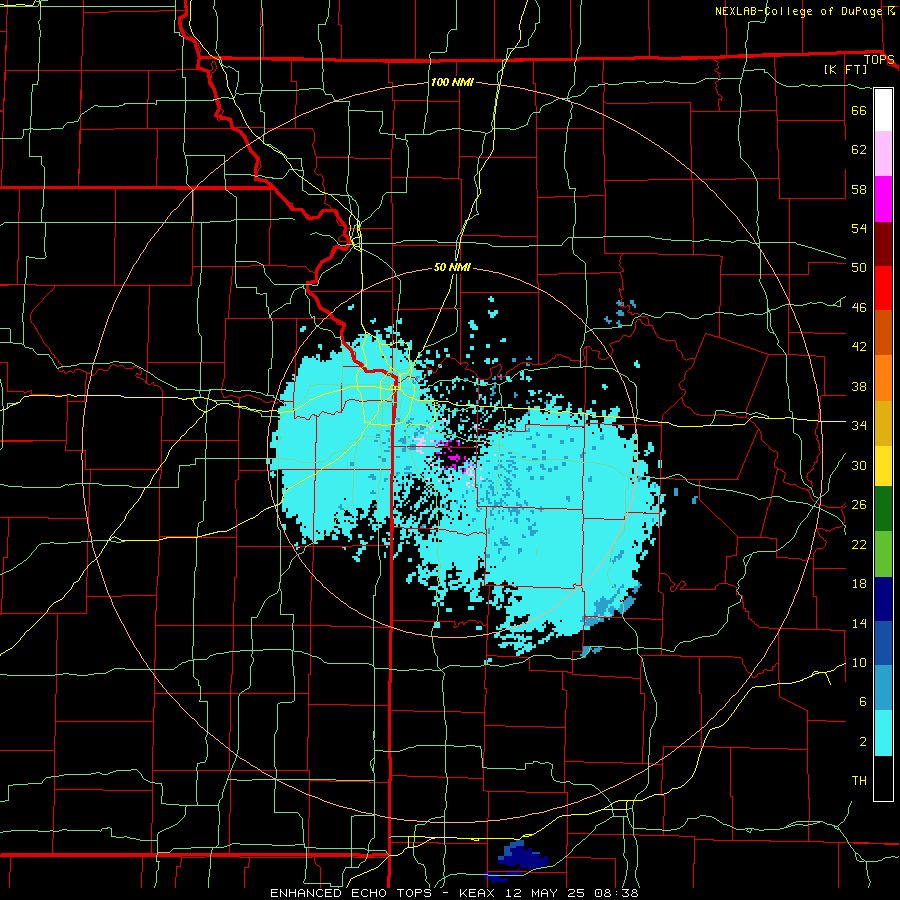Viewport: 900px width, 900px height.
Task: Click the dark orange 42-46 kft swatch
Action: pyautogui.click(x=883, y=333)
